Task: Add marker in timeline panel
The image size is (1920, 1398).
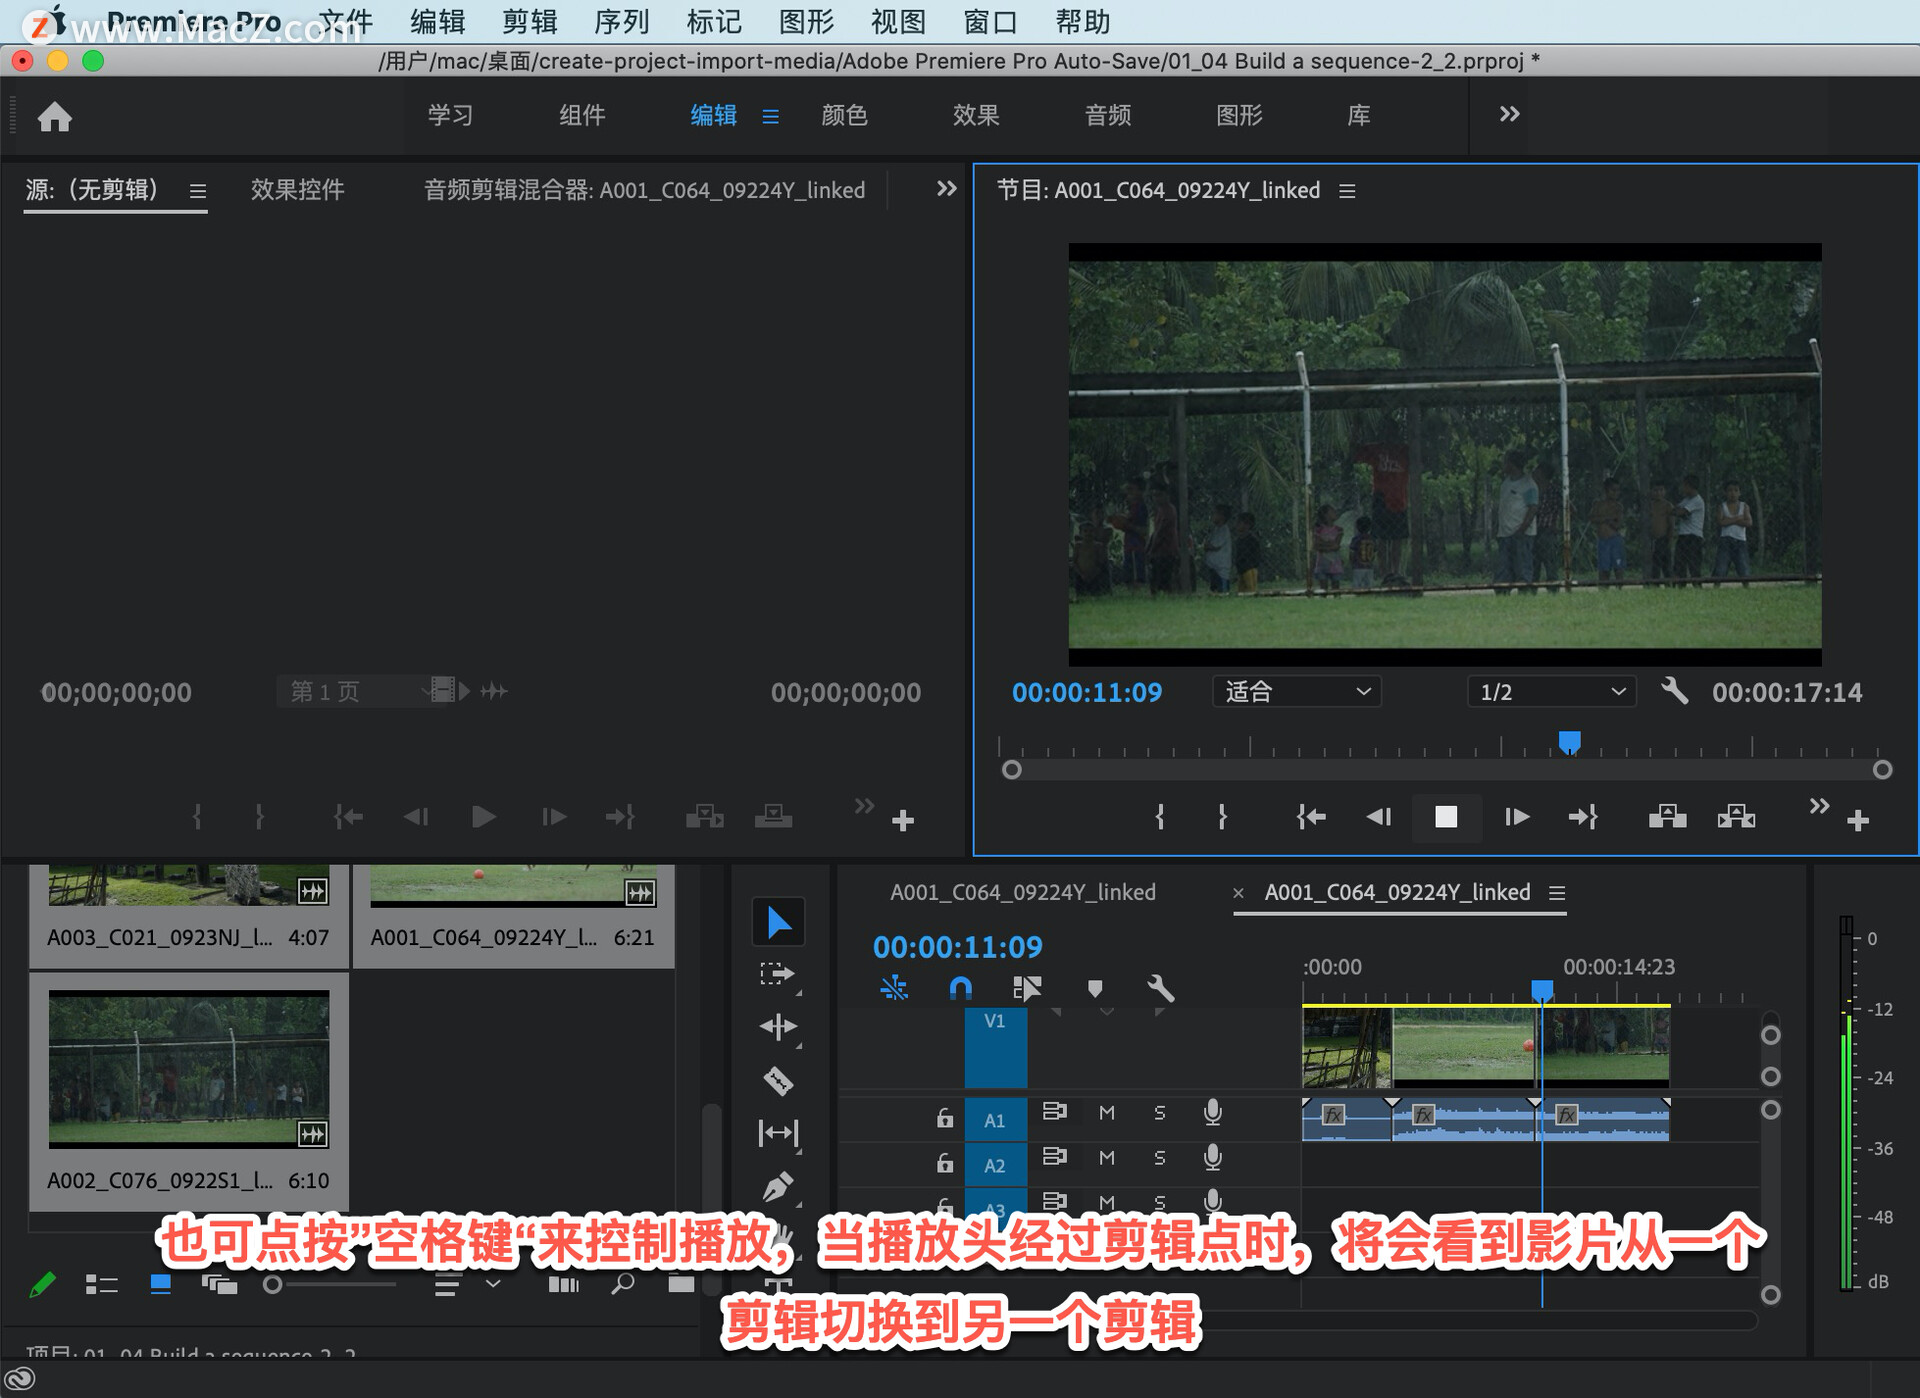Action: point(1095,989)
